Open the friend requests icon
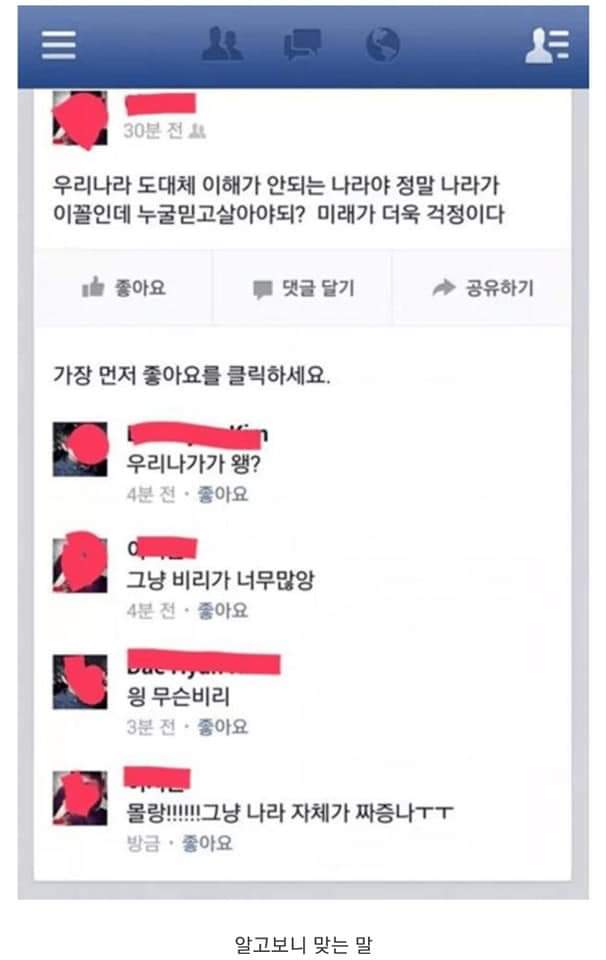The height and width of the screenshot is (960, 606). click(222, 44)
